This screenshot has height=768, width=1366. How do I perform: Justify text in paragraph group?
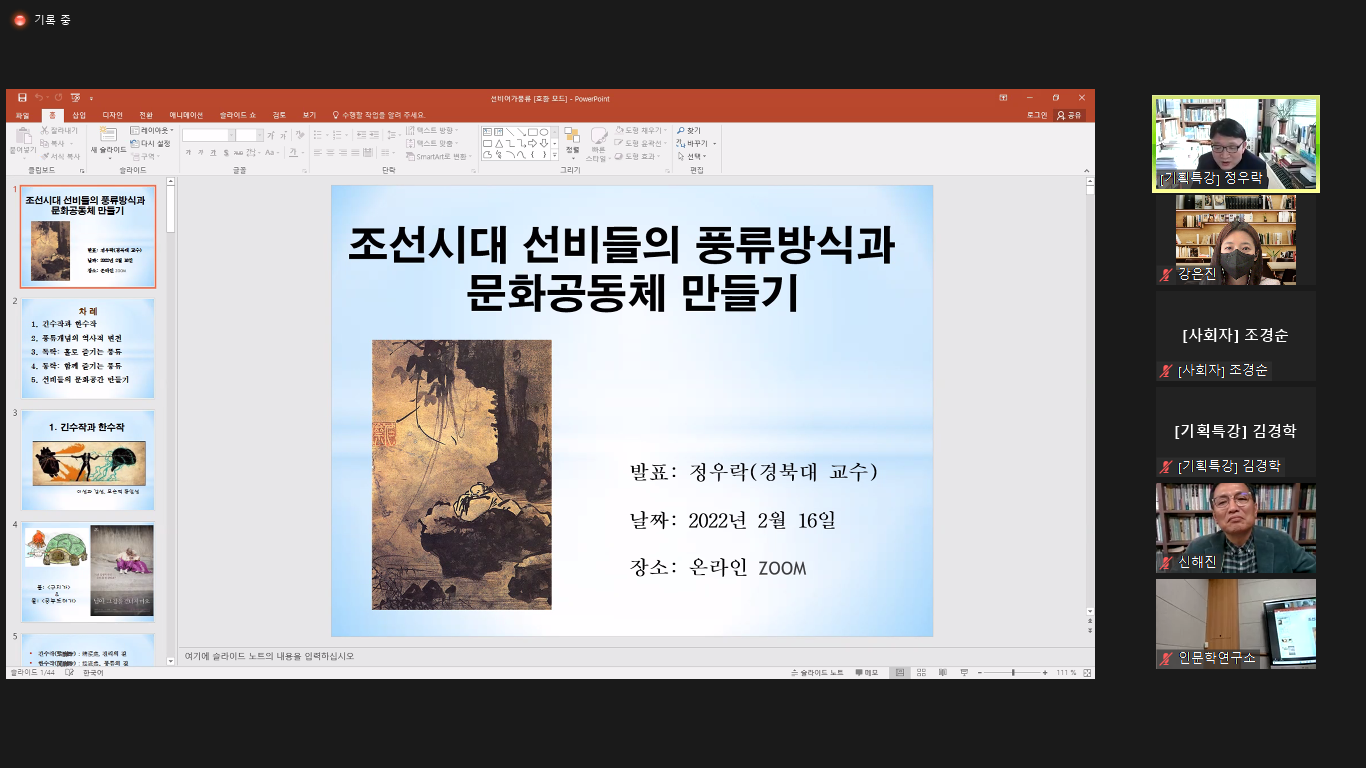[355, 152]
